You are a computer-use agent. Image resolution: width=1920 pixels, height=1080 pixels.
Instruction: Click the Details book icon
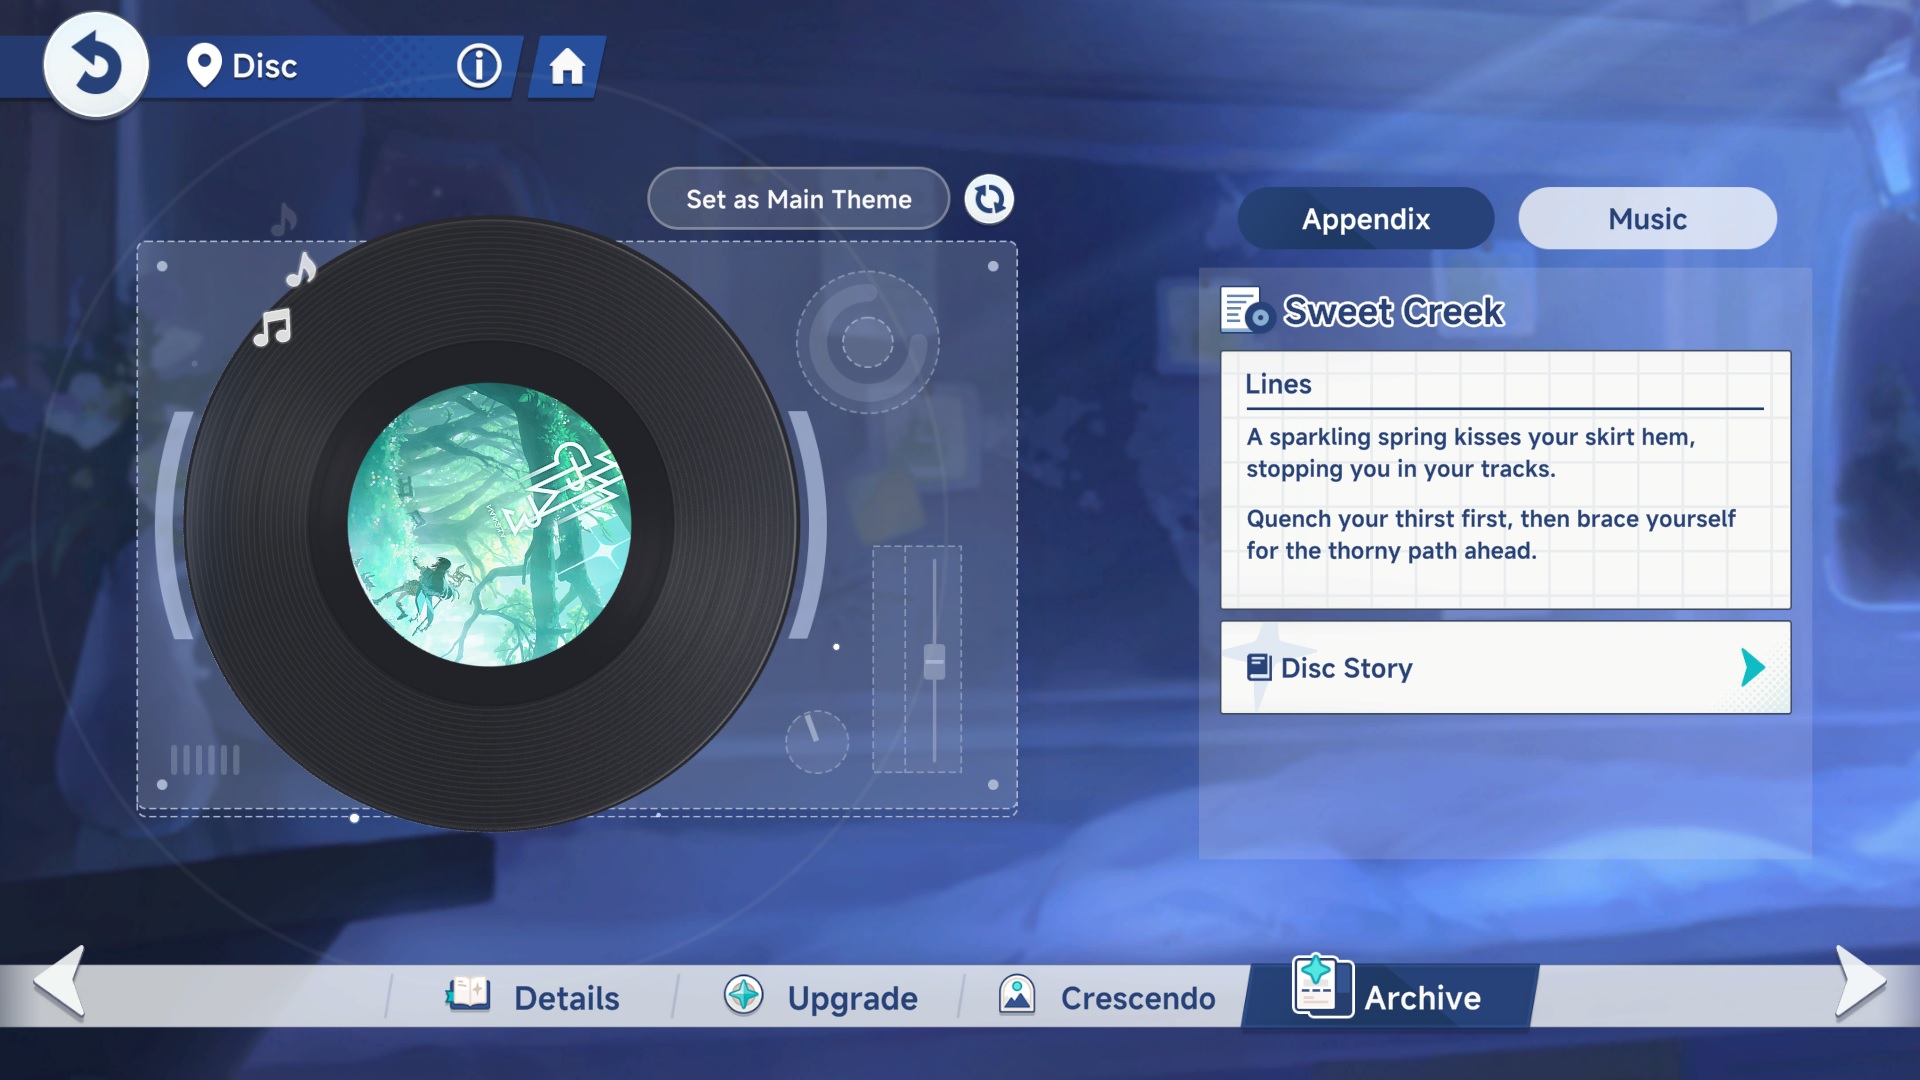click(x=468, y=995)
